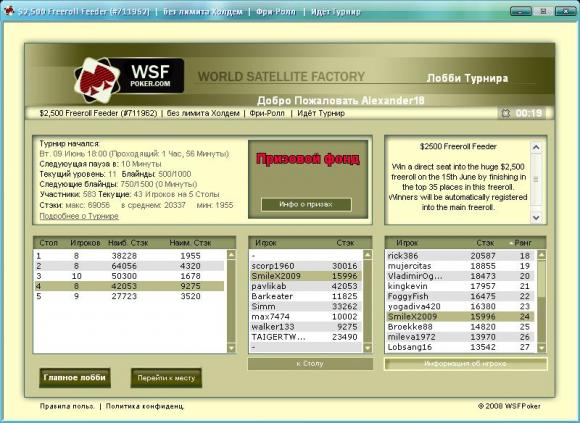The image size is (580, 423).
Task: Click scroll down arrow of ranking list
Action: [542, 348]
